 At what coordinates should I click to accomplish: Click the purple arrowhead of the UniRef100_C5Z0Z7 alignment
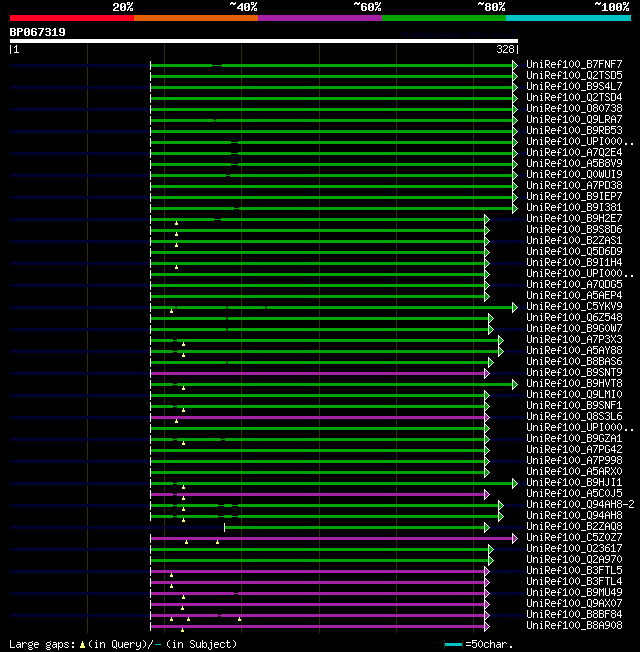[x=515, y=538]
